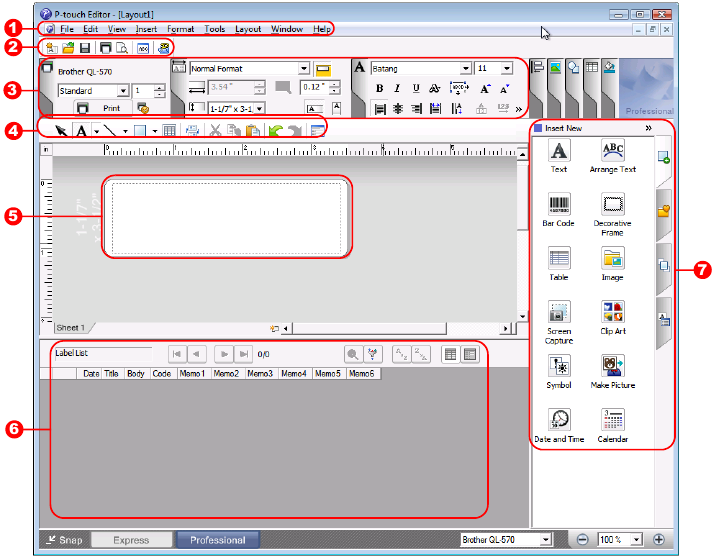The height and width of the screenshot is (557, 714).
Task: Open the Normal Format dropdown
Action: (x=304, y=69)
